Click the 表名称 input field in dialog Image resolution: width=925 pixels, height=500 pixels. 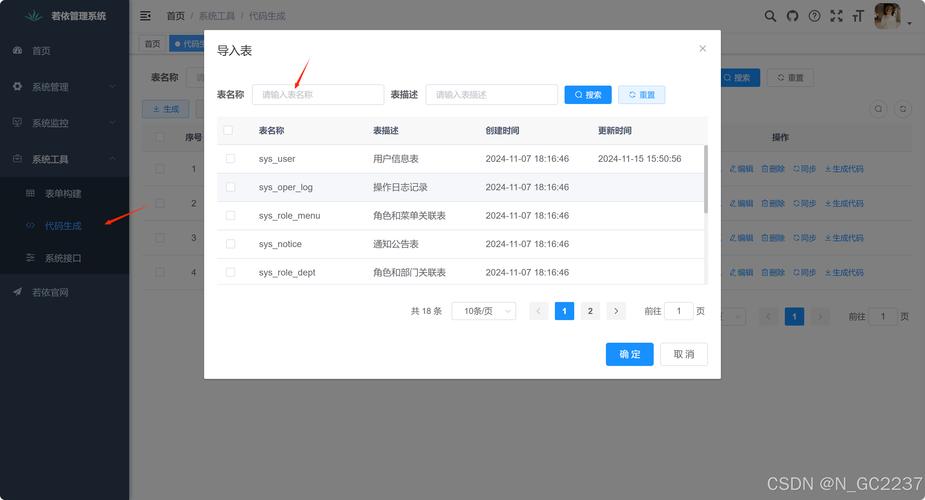coord(317,95)
